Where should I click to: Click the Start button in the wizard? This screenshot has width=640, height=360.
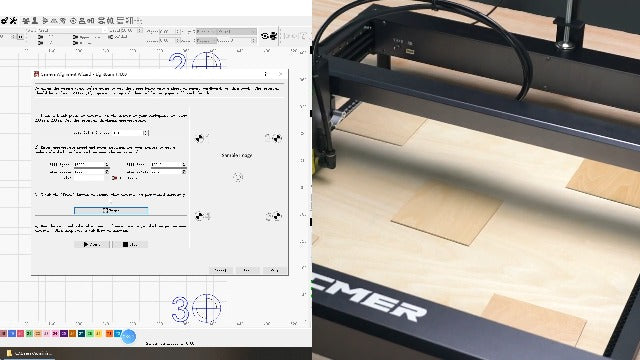(x=91, y=244)
